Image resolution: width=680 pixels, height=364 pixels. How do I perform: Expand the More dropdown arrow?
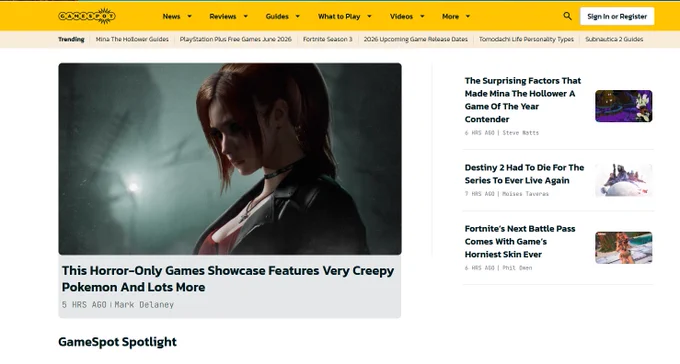pyautogui.click(x=468, y=16)
